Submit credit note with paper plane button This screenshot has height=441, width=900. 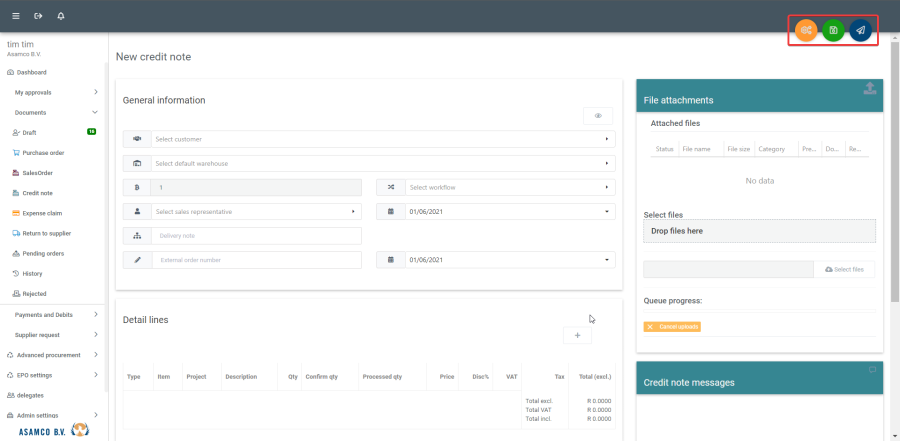tap(860, 31)
